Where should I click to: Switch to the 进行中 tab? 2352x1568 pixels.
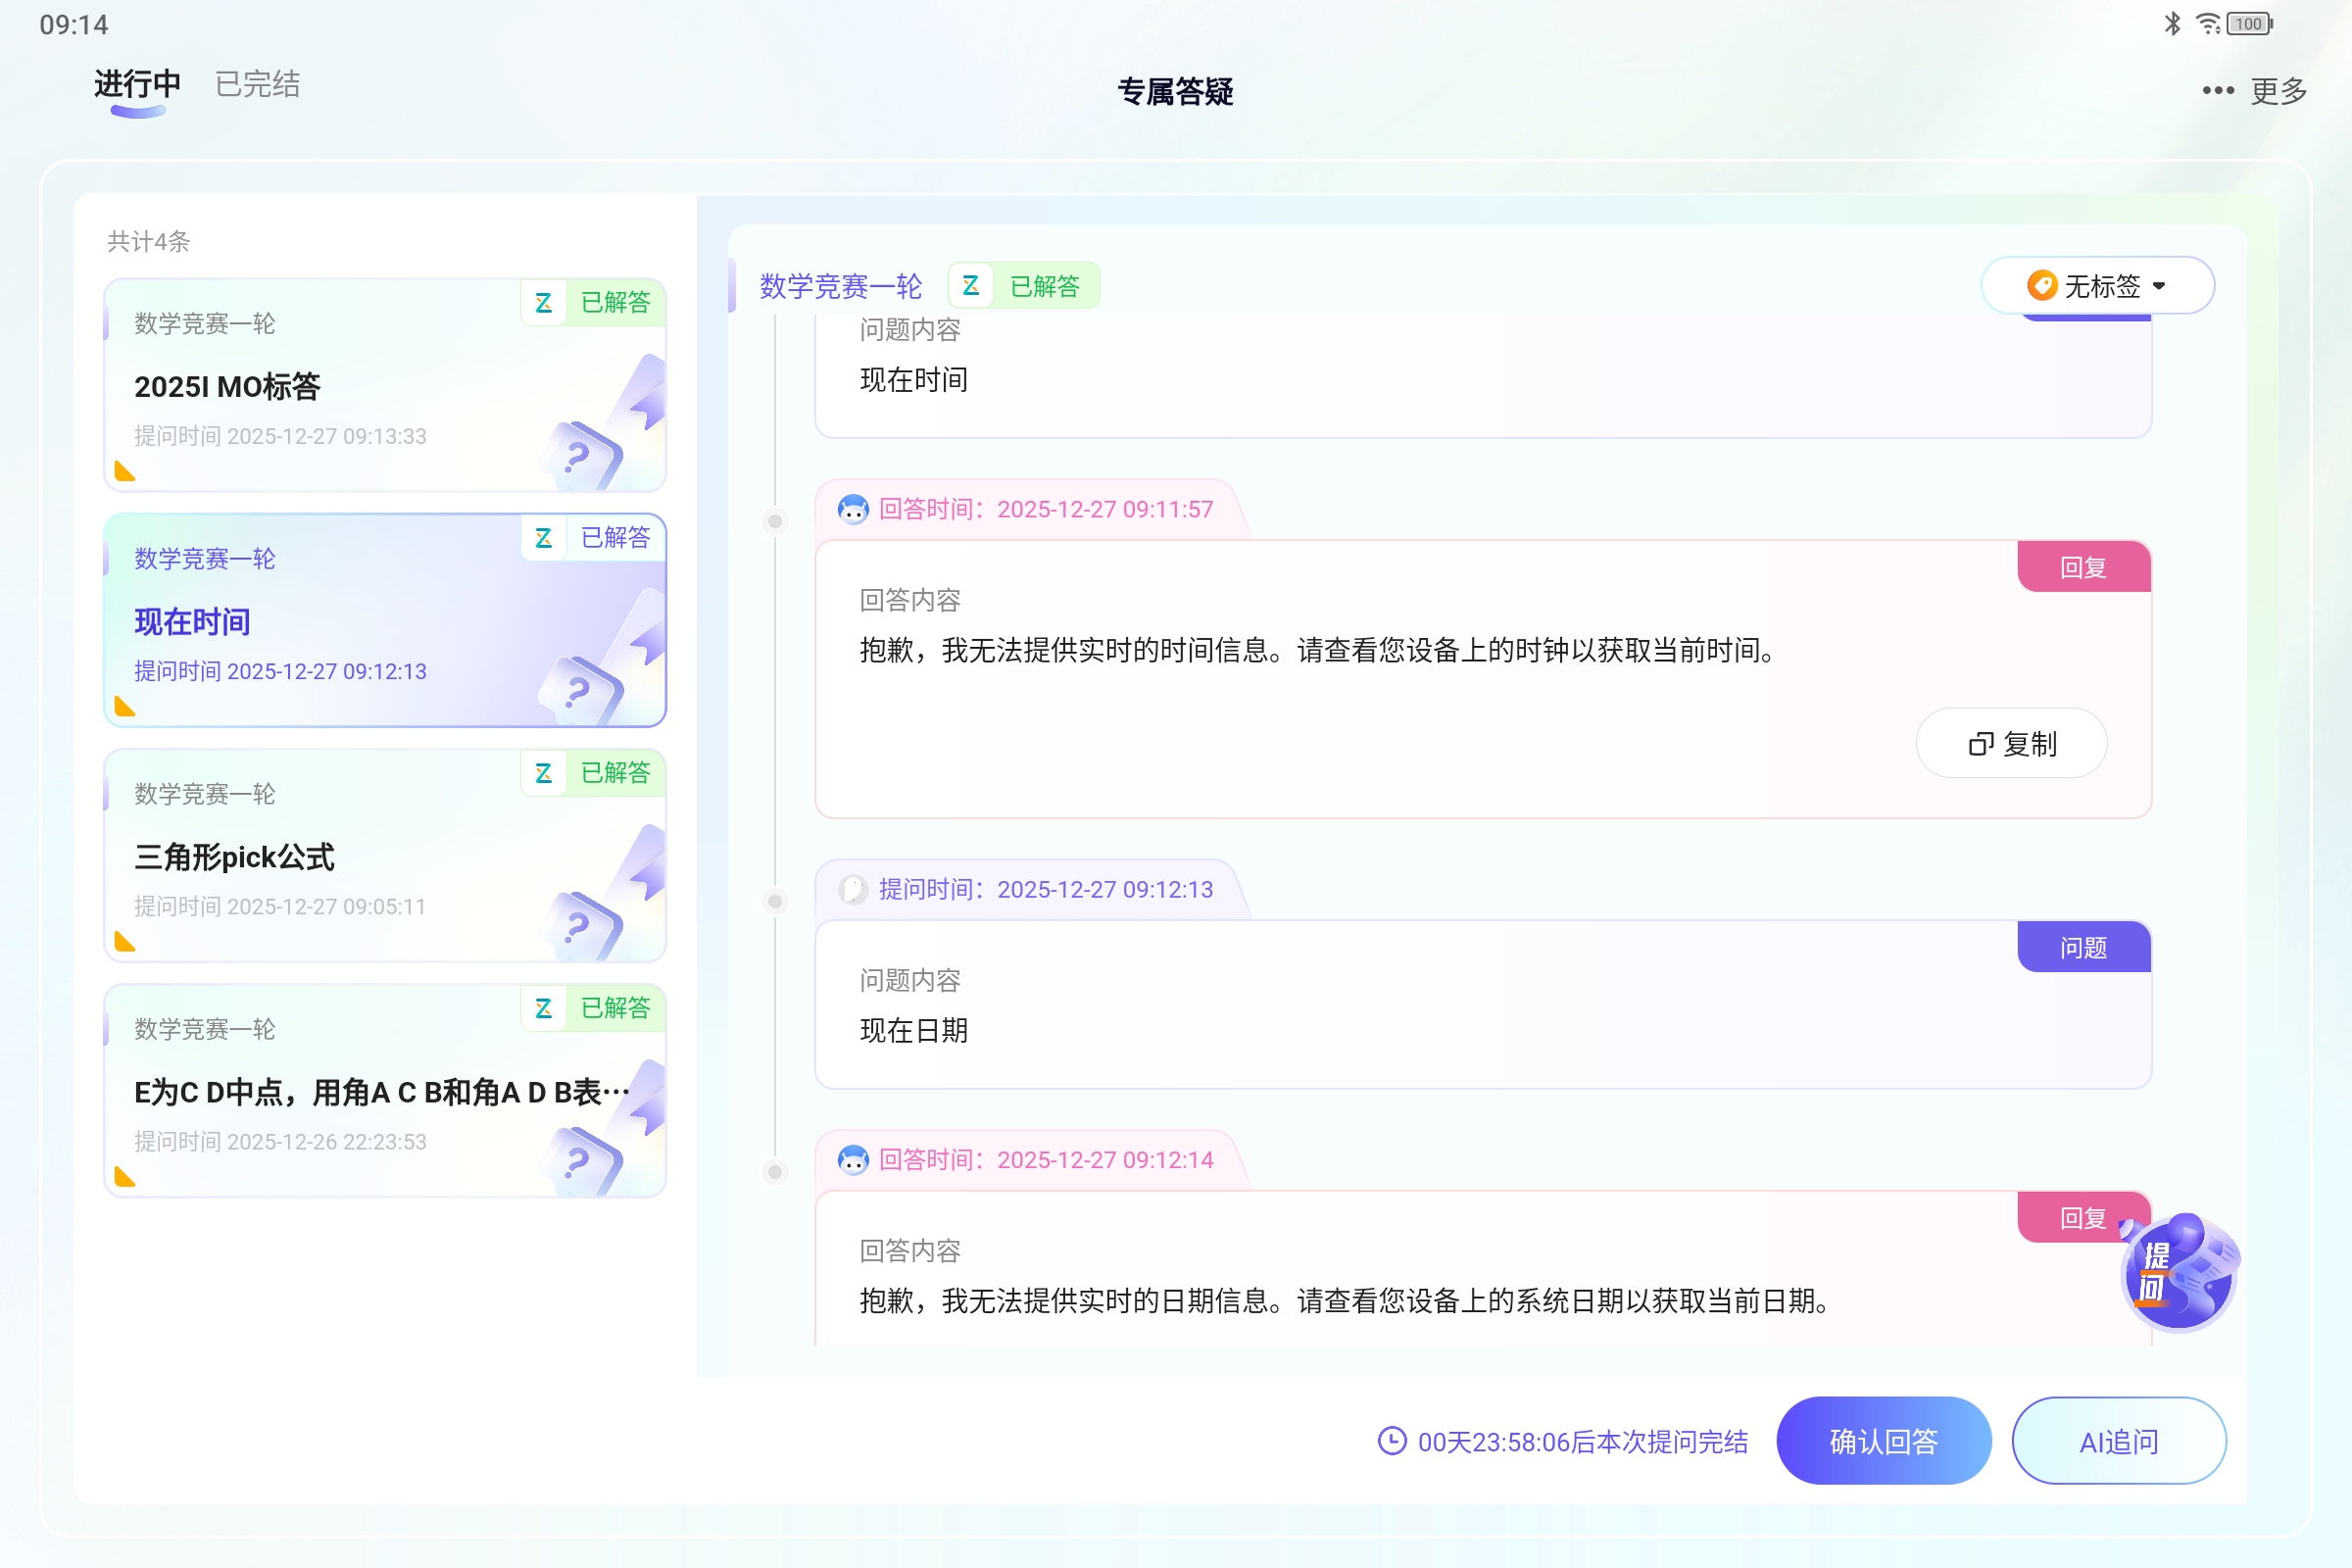(x=136, y=84)
